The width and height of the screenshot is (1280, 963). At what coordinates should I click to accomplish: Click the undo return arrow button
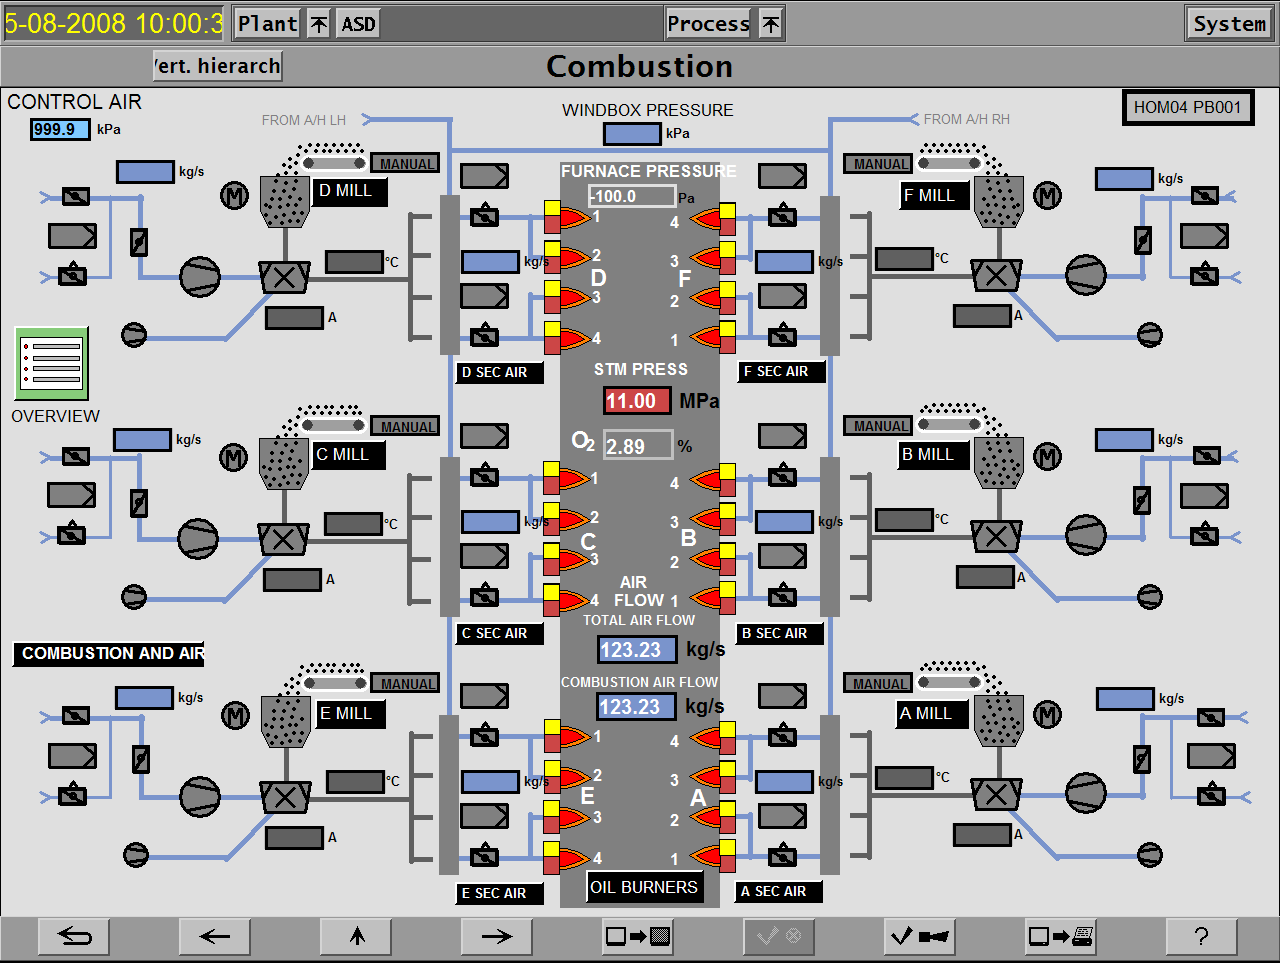coord(74,937)
